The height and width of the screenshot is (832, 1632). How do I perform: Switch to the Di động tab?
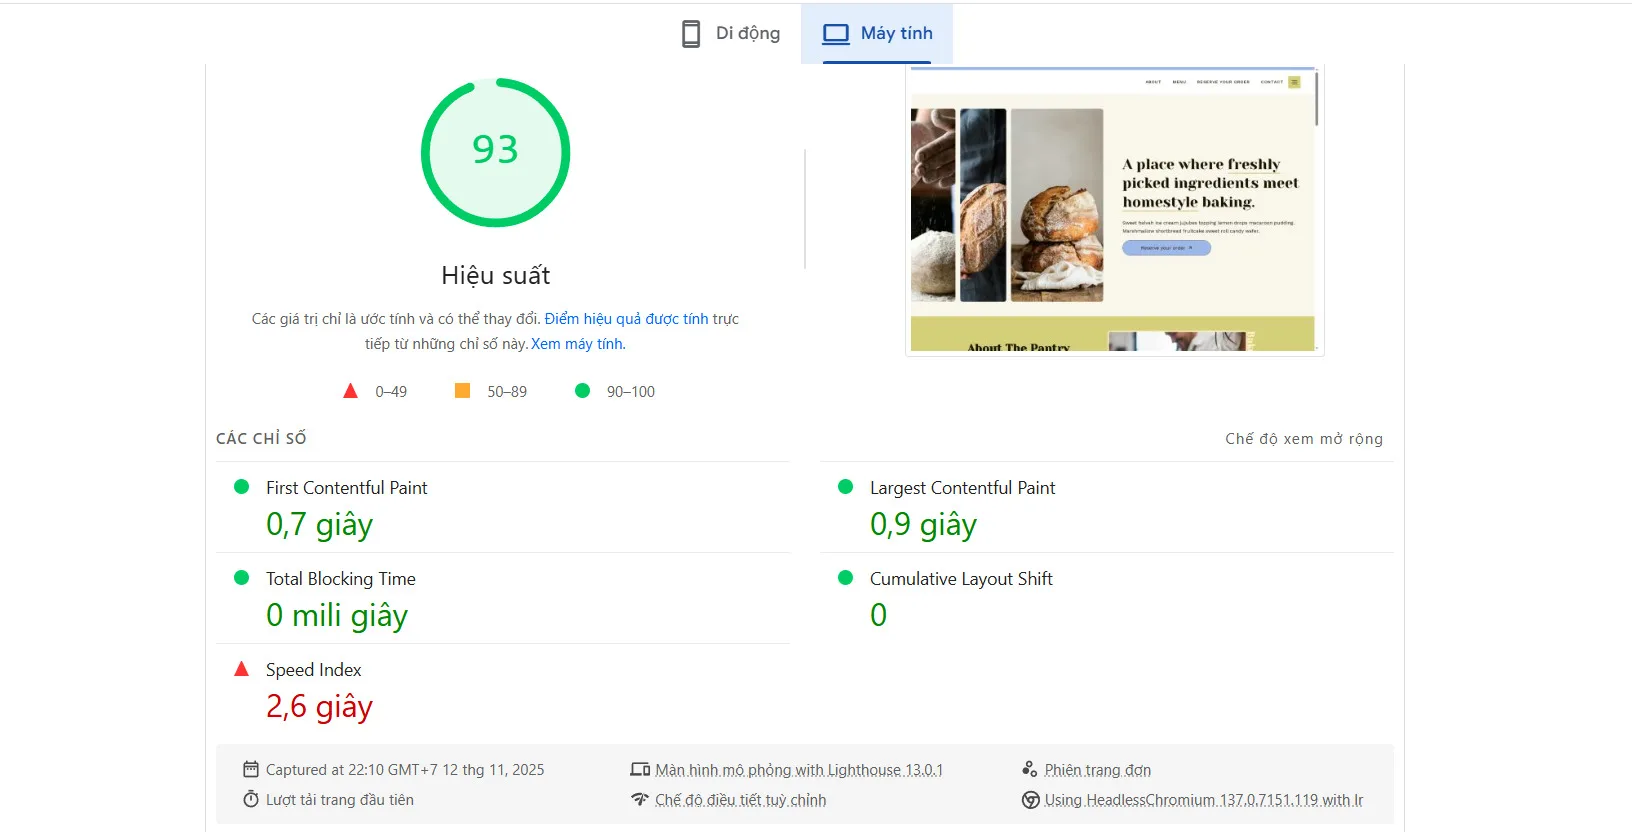click(x=731, y=34)
